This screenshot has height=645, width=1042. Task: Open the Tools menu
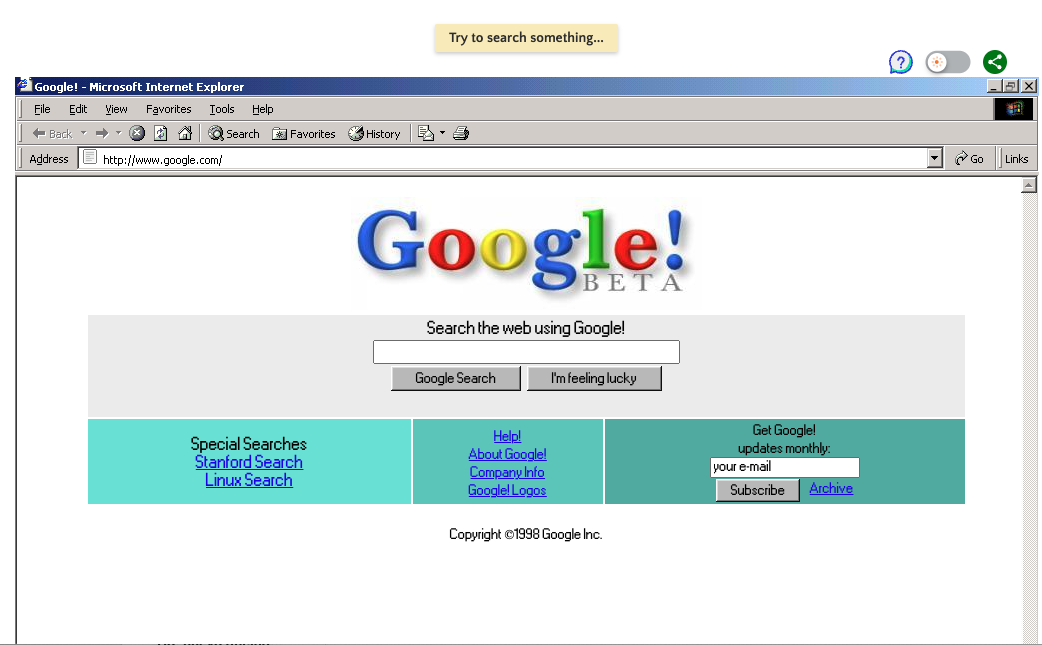coord(221,109)
